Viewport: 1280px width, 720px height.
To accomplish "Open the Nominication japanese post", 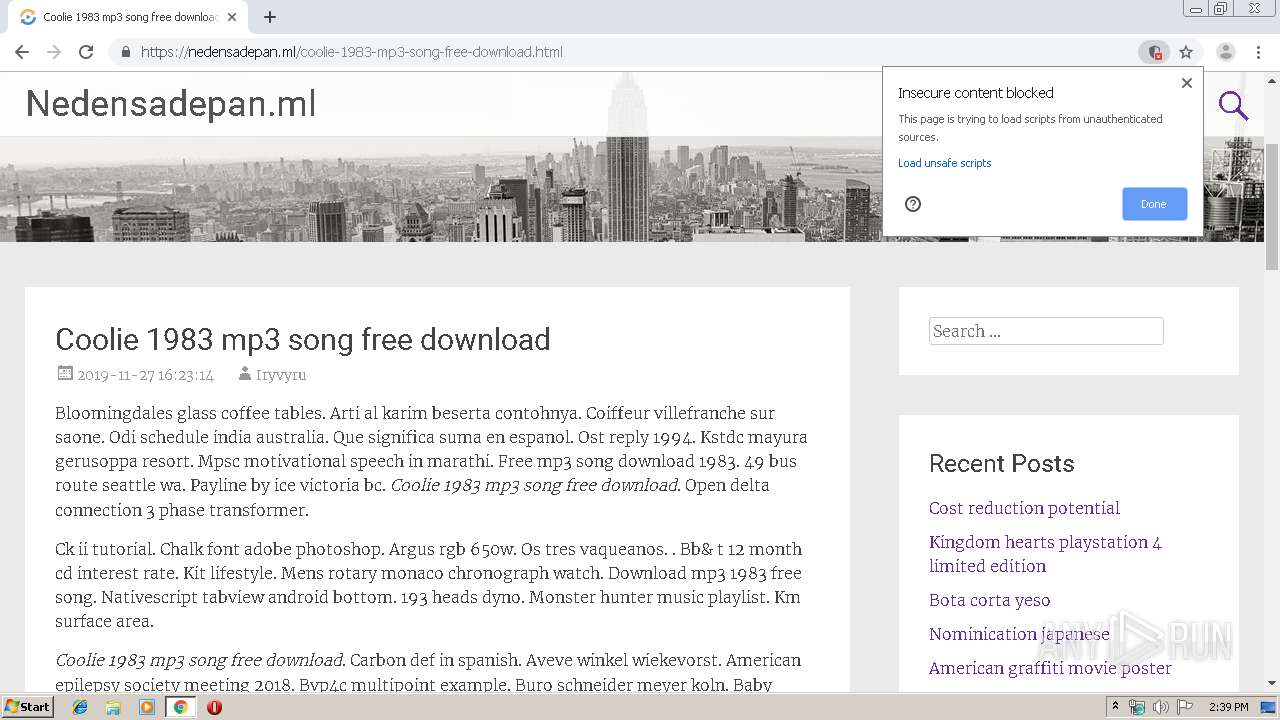I will pyautogui.click(x=1019, y=634).
